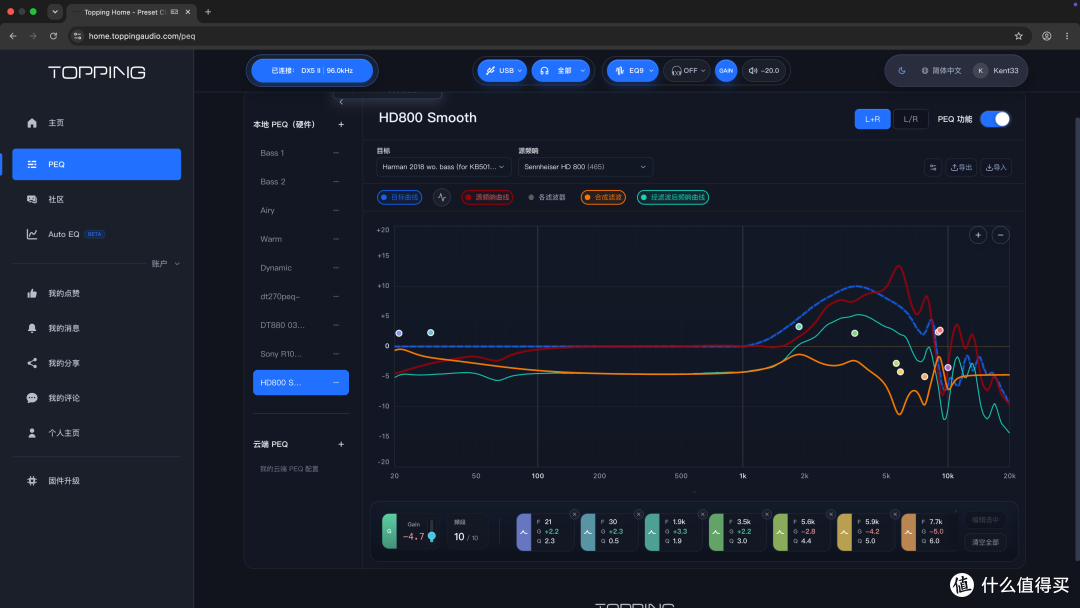Toggle the 各滤波器 individual filters

click(x=547, y=198)
